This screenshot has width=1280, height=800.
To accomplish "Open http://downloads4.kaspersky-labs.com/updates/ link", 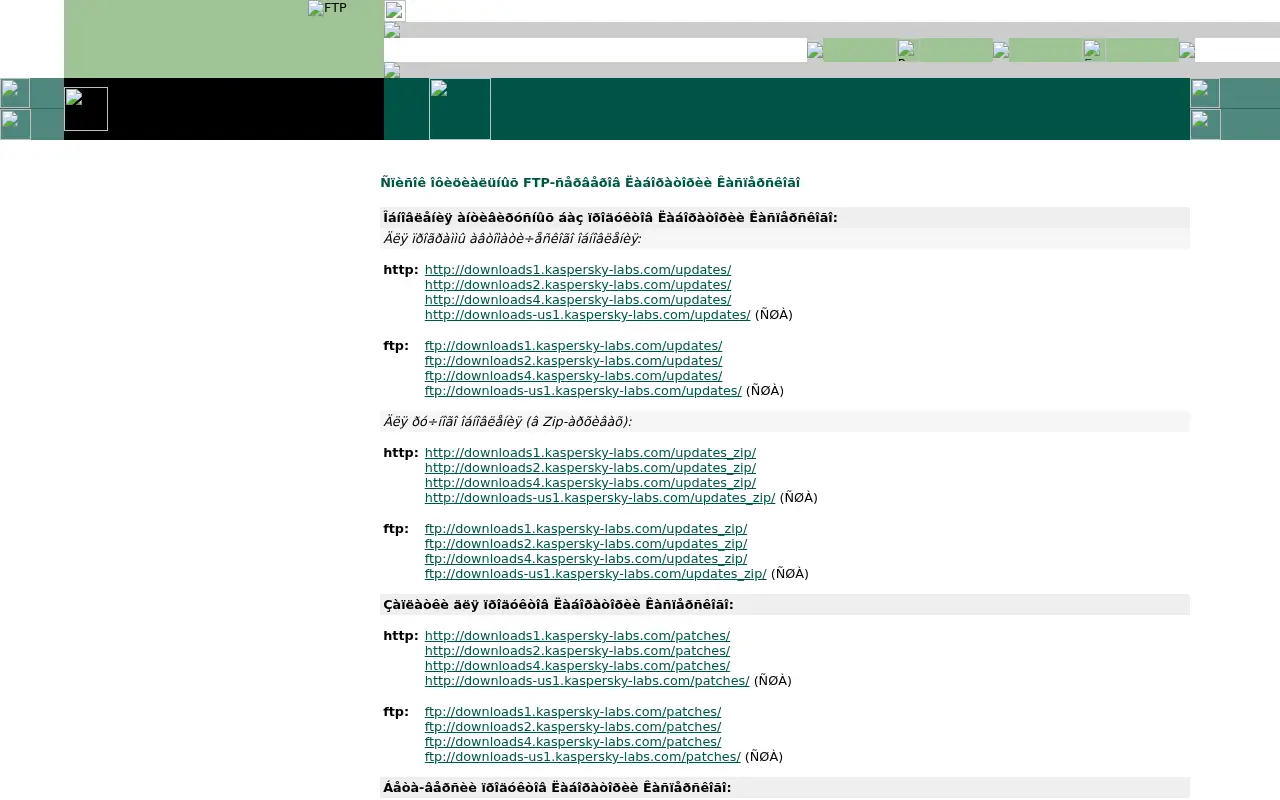I will [578, 300].
